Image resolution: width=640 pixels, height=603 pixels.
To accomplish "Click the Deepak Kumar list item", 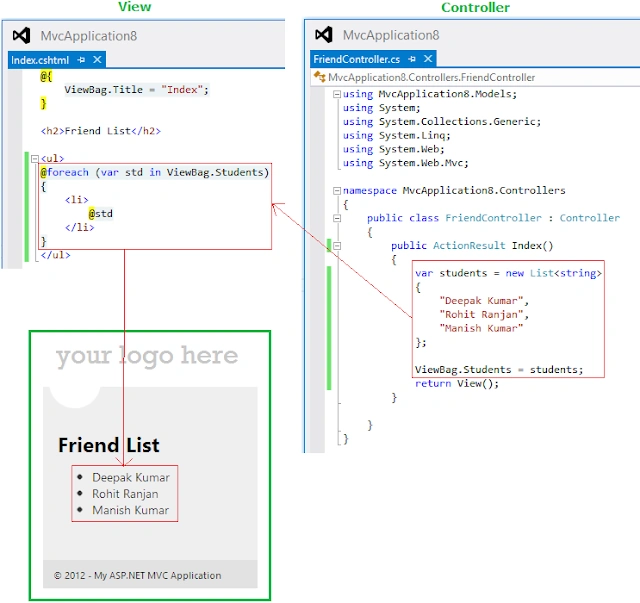I will (x=131, y=477).
